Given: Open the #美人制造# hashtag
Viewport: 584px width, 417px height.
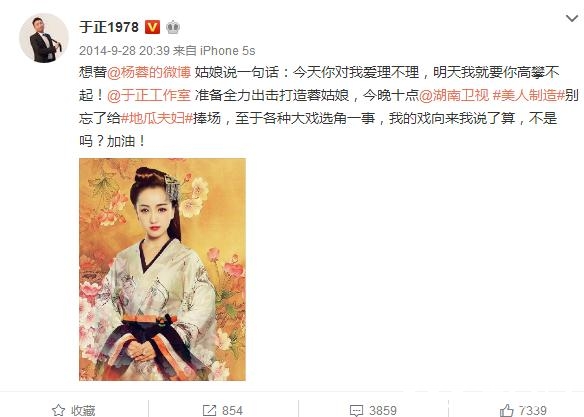Looking at the screenshot, I should (x=529, y=95).
